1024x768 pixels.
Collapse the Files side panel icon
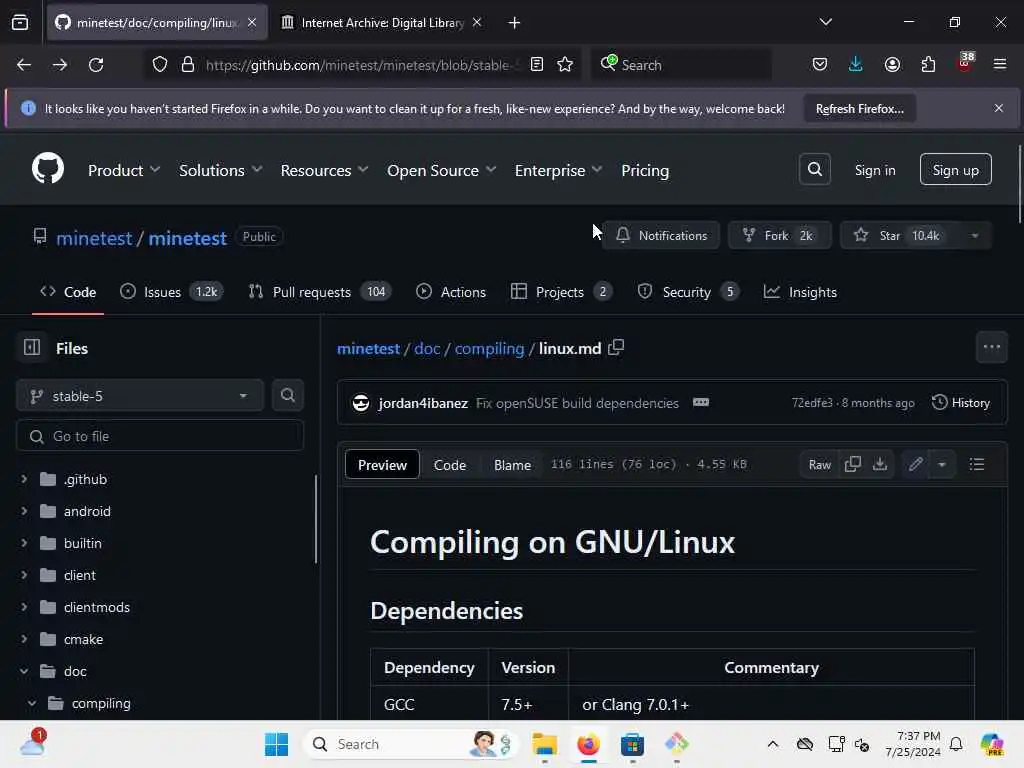(x=32, y=347)
